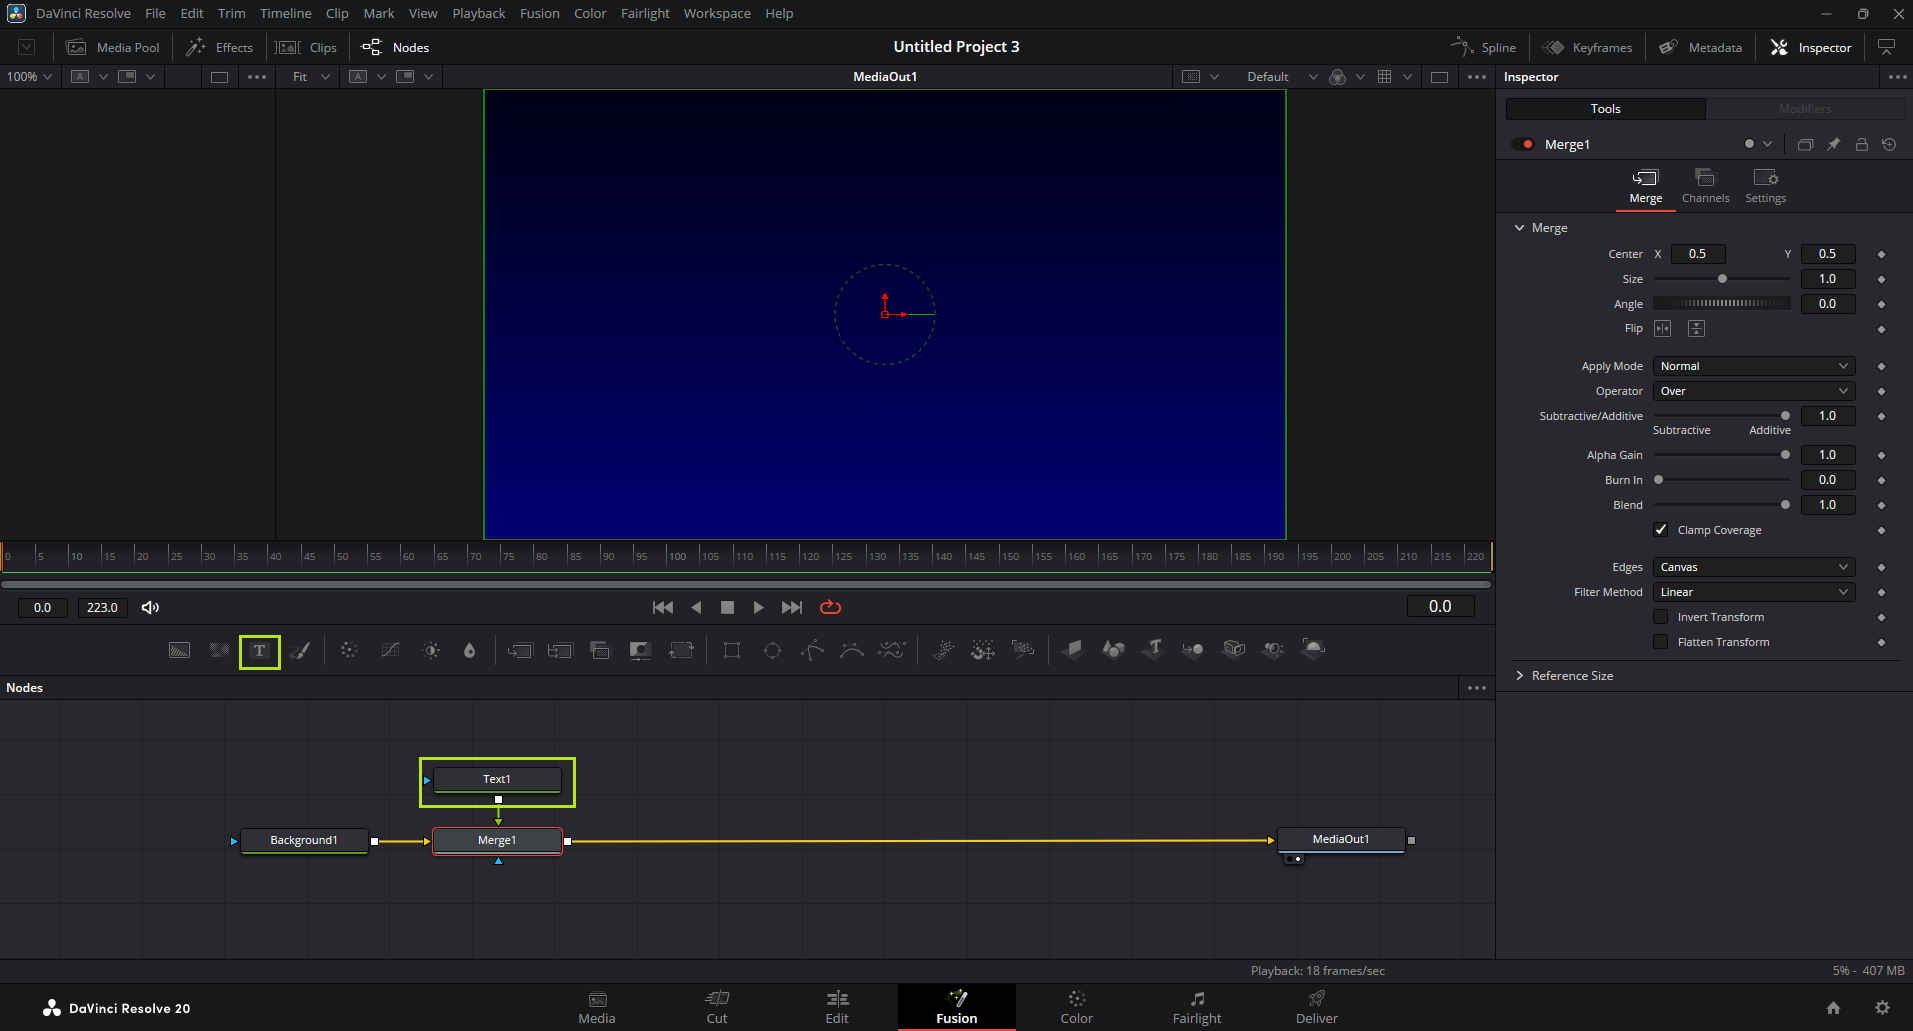Image resolution: width=1913 pixels, height=1031 pixels.
Task: Open the Operator dropdown
Action: [1753, 391]
